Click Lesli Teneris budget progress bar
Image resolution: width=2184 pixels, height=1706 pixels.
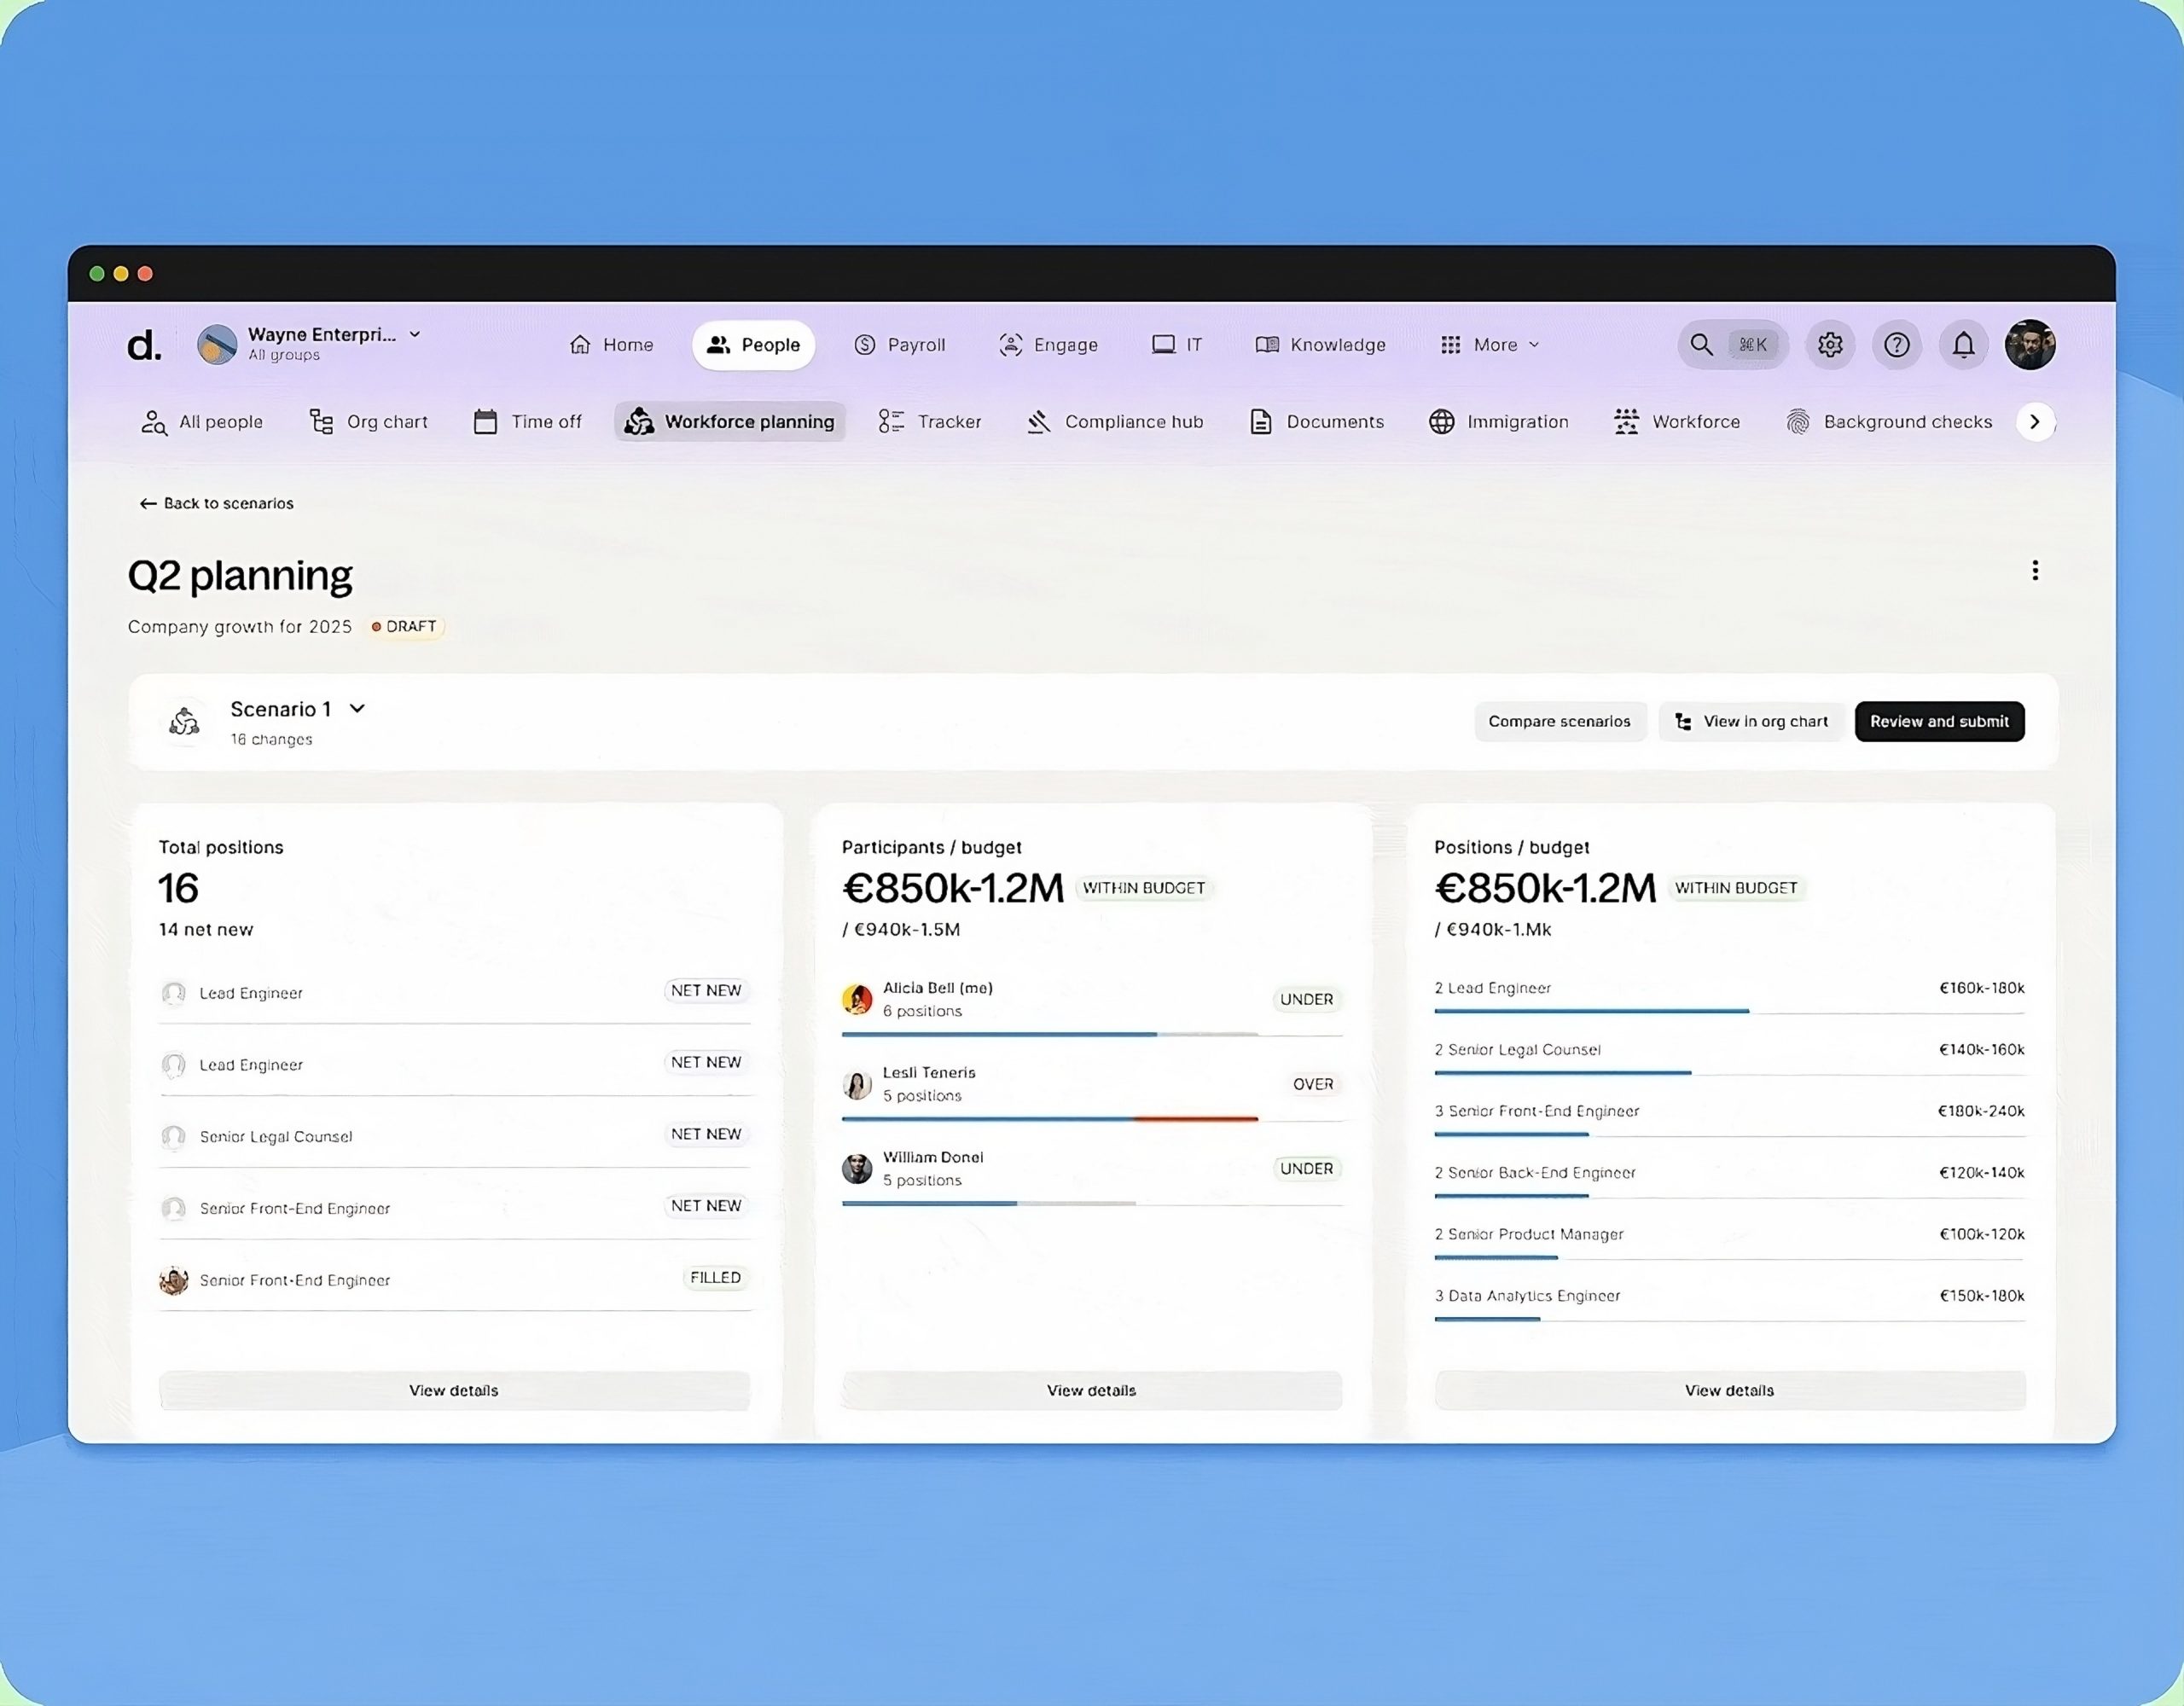(x=1050, y=1119)
